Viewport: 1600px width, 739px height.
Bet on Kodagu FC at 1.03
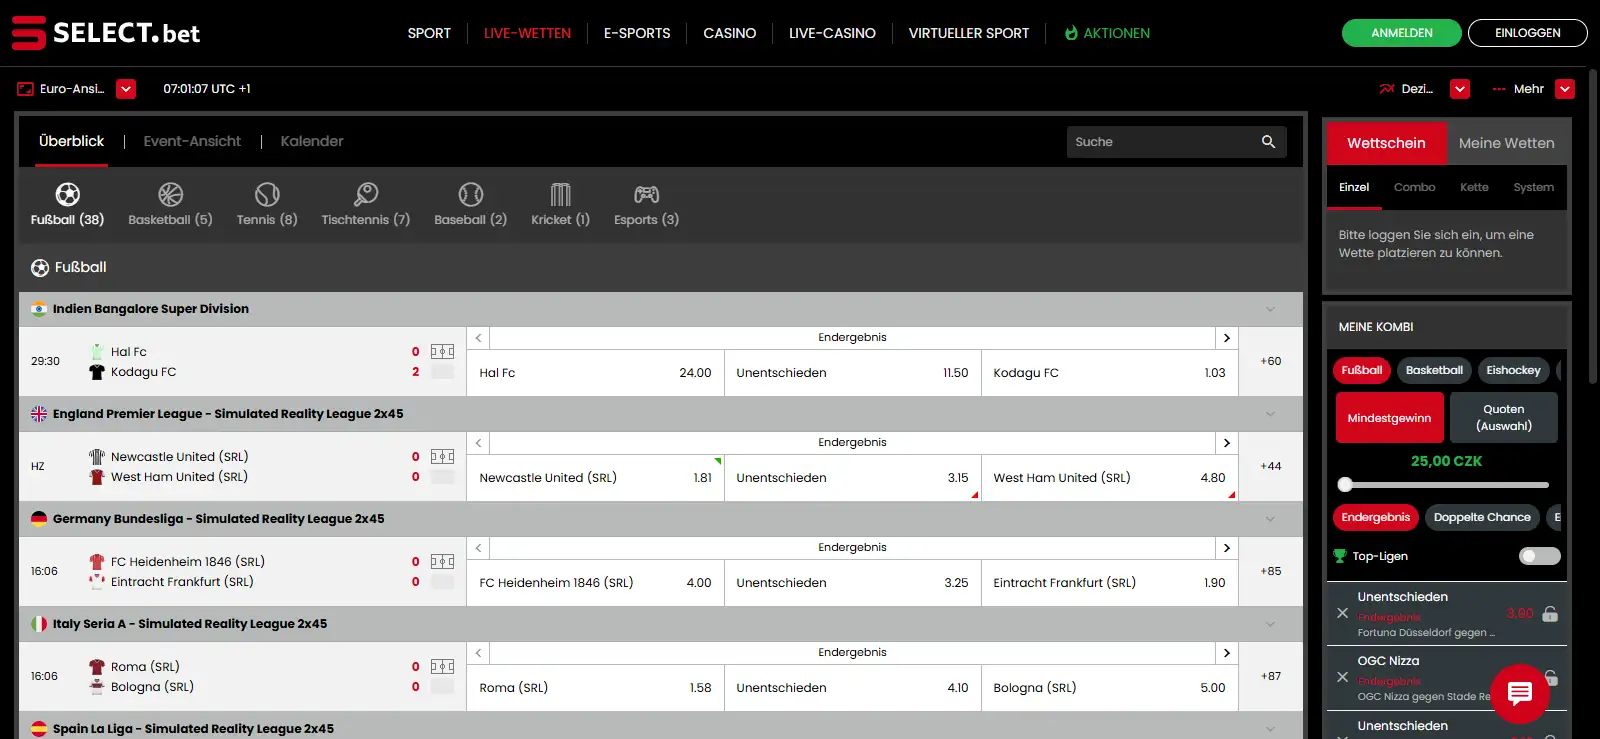coord(1109,373)
